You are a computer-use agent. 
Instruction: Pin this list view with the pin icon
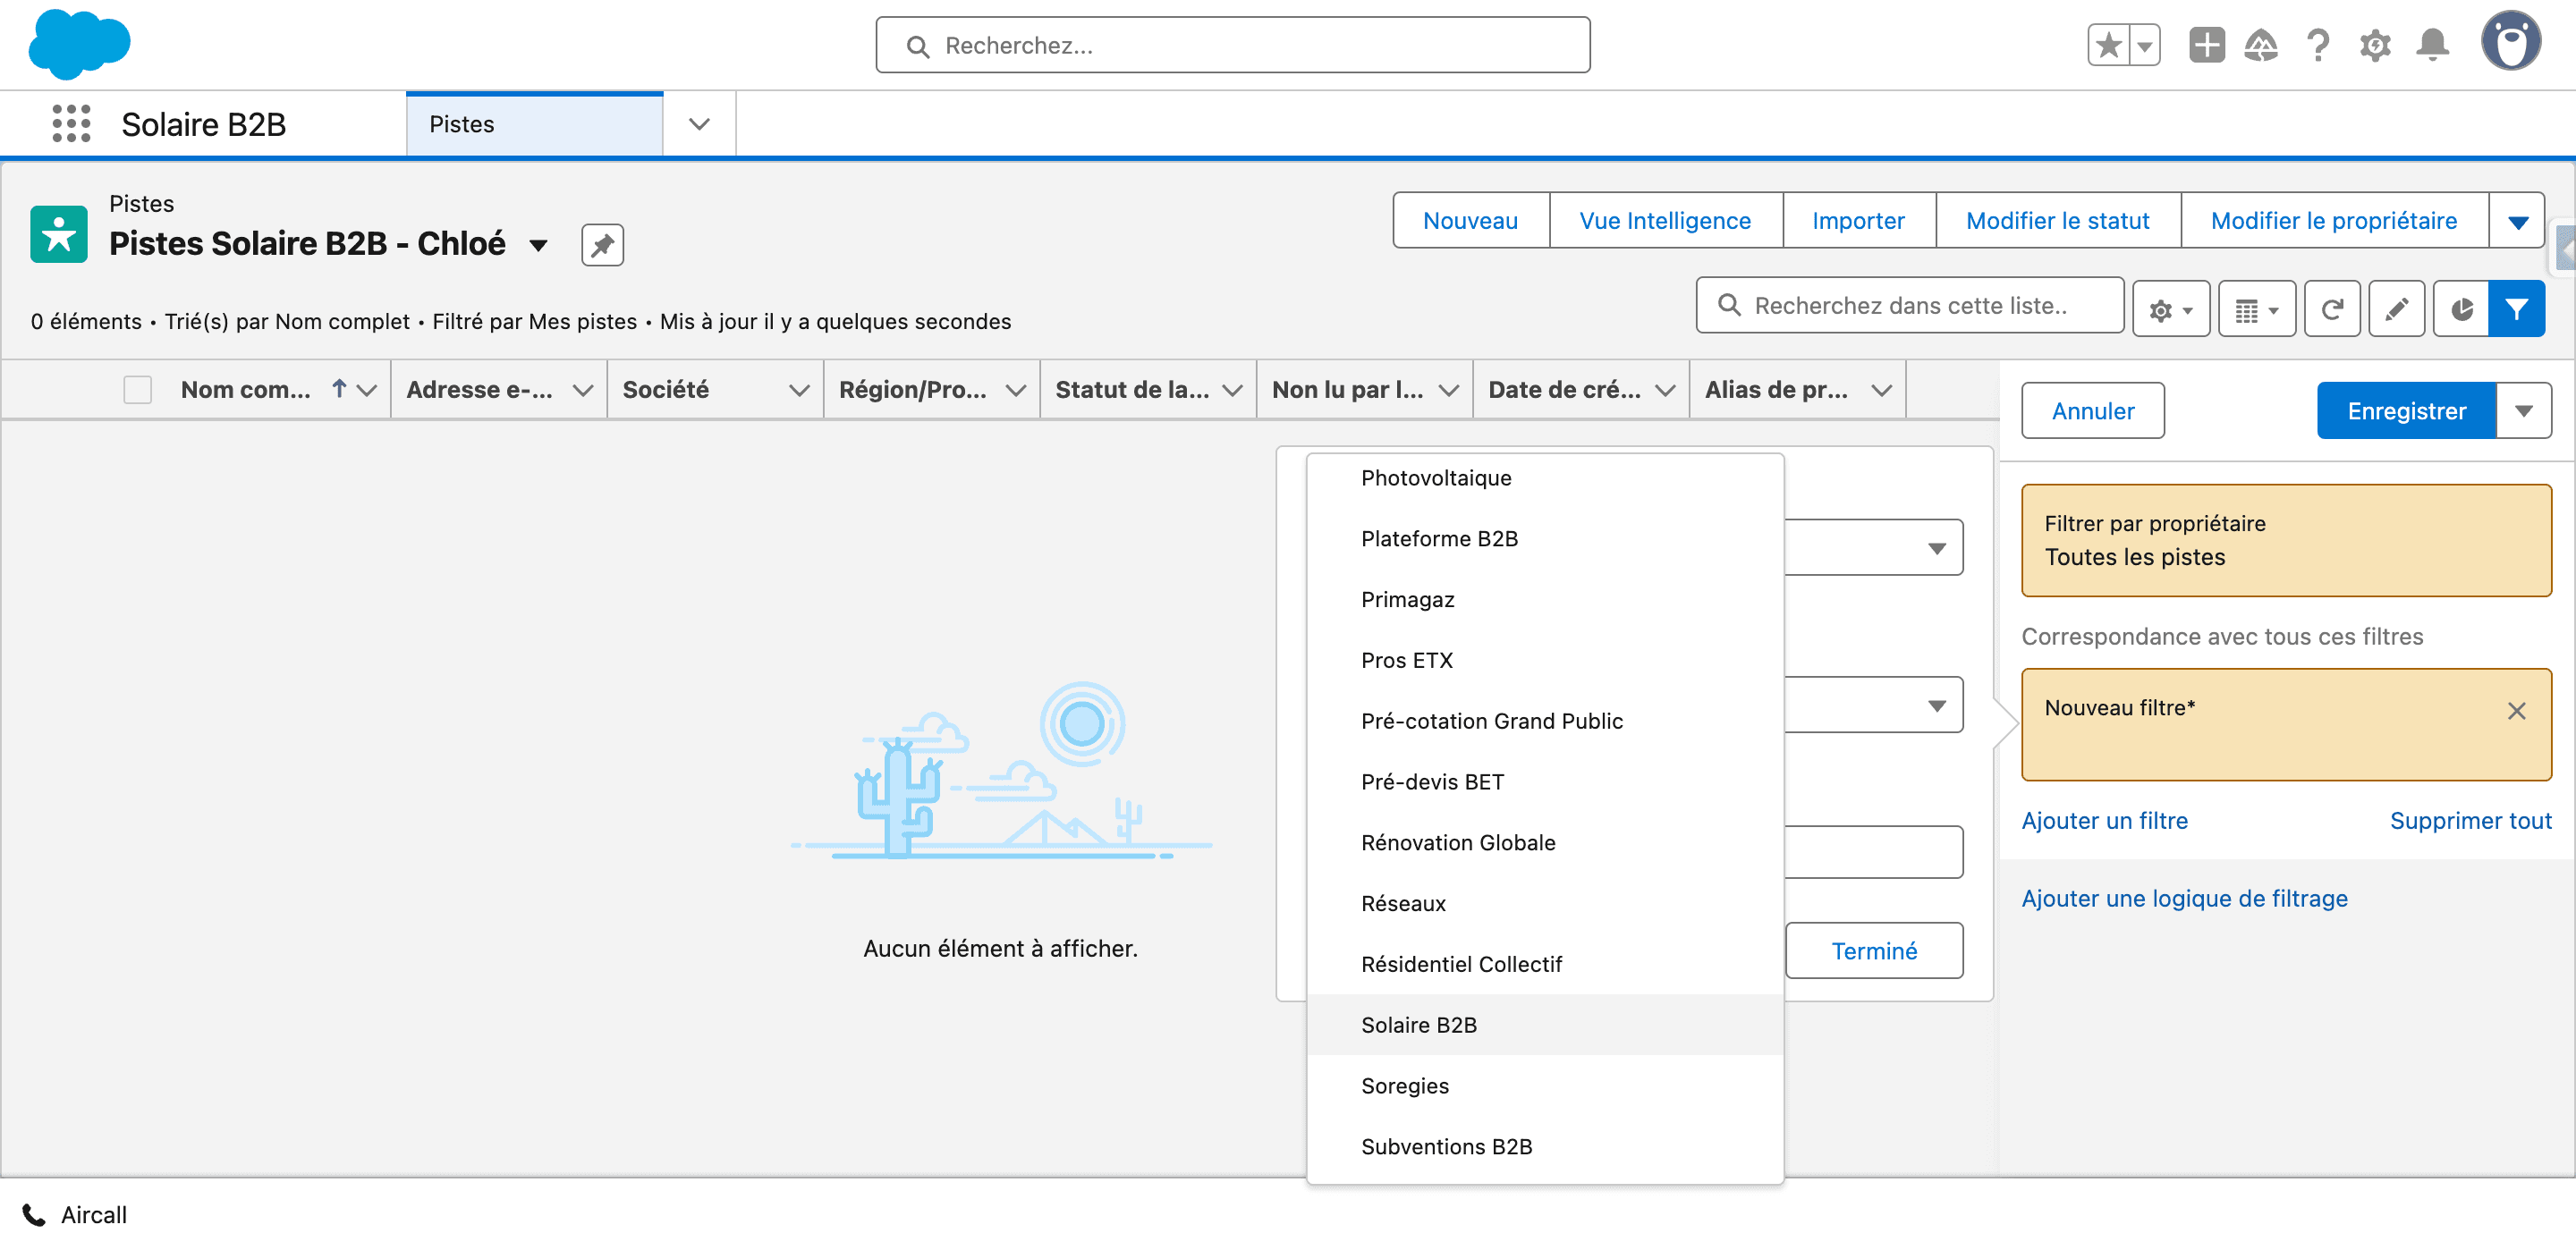click(602, 245)
